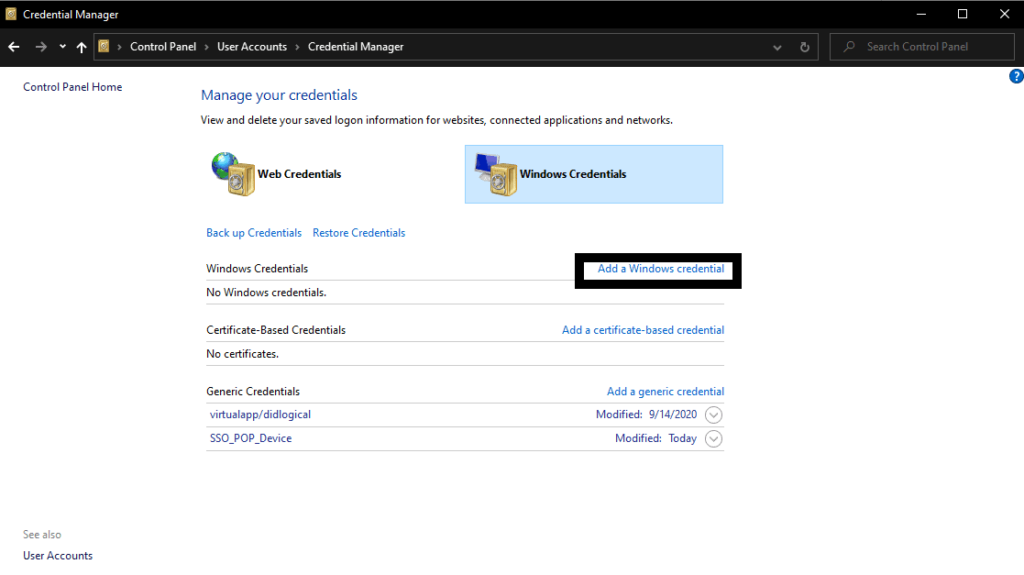Go up one level with up arrow
This screenshot has height=575, width=1024.
82,47
